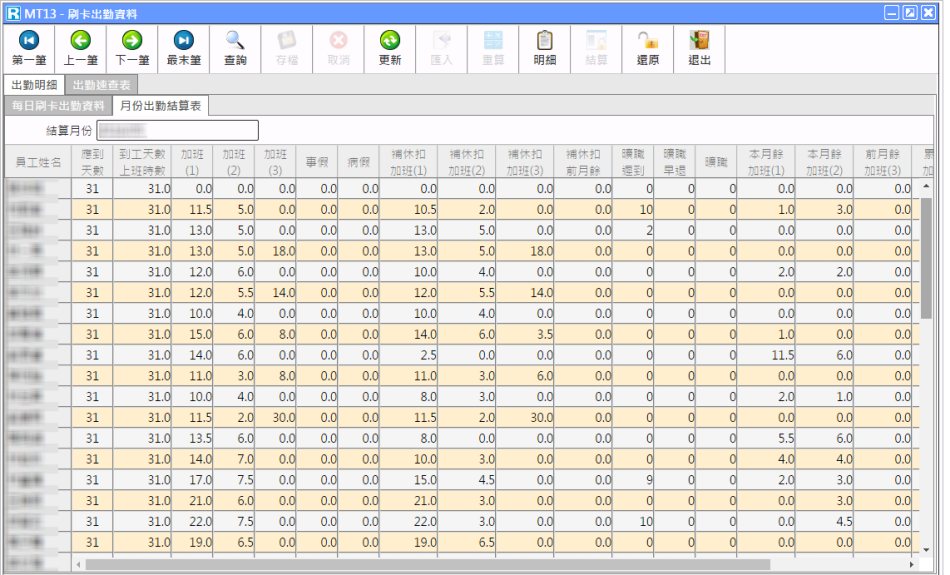Click the horizontal scrollbar thumb

(428, 564)
